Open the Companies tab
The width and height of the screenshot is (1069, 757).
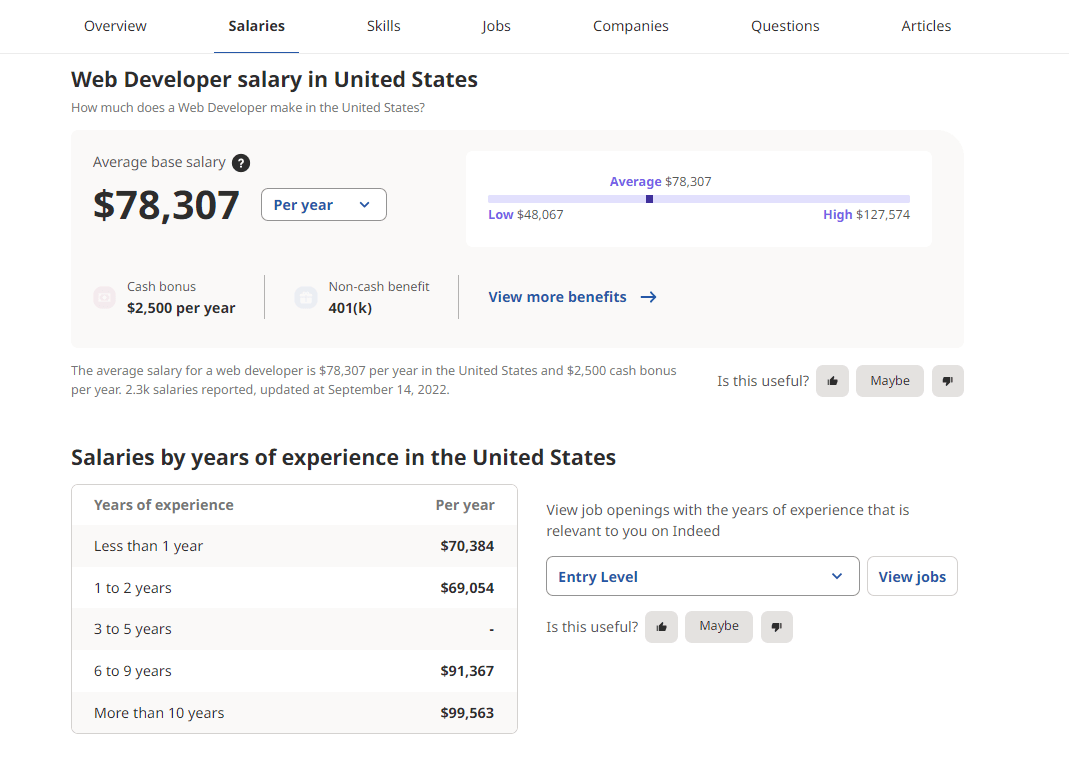point(631,26)
